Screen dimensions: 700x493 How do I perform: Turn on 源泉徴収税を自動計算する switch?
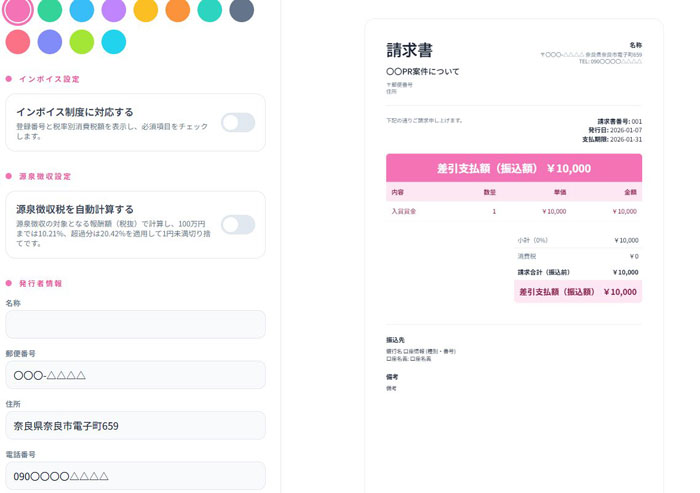coord(238,224)
